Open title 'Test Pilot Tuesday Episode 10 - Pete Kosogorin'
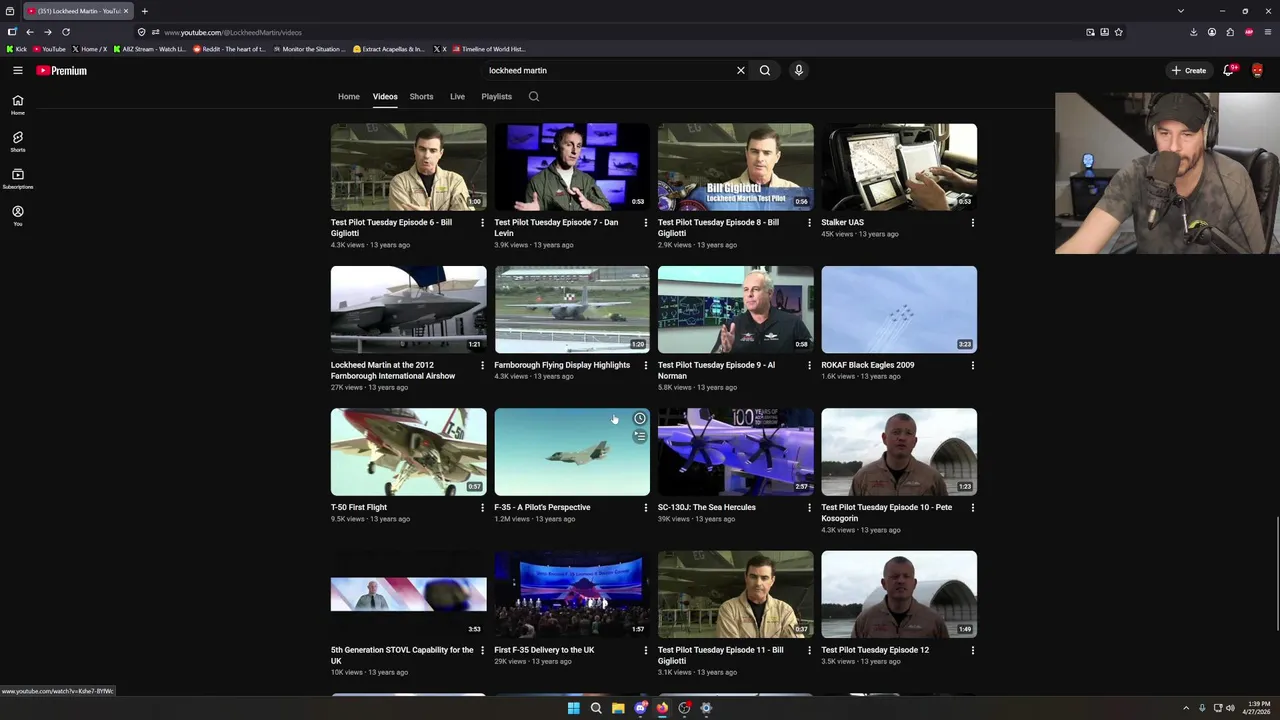 (x=886, y=513)
